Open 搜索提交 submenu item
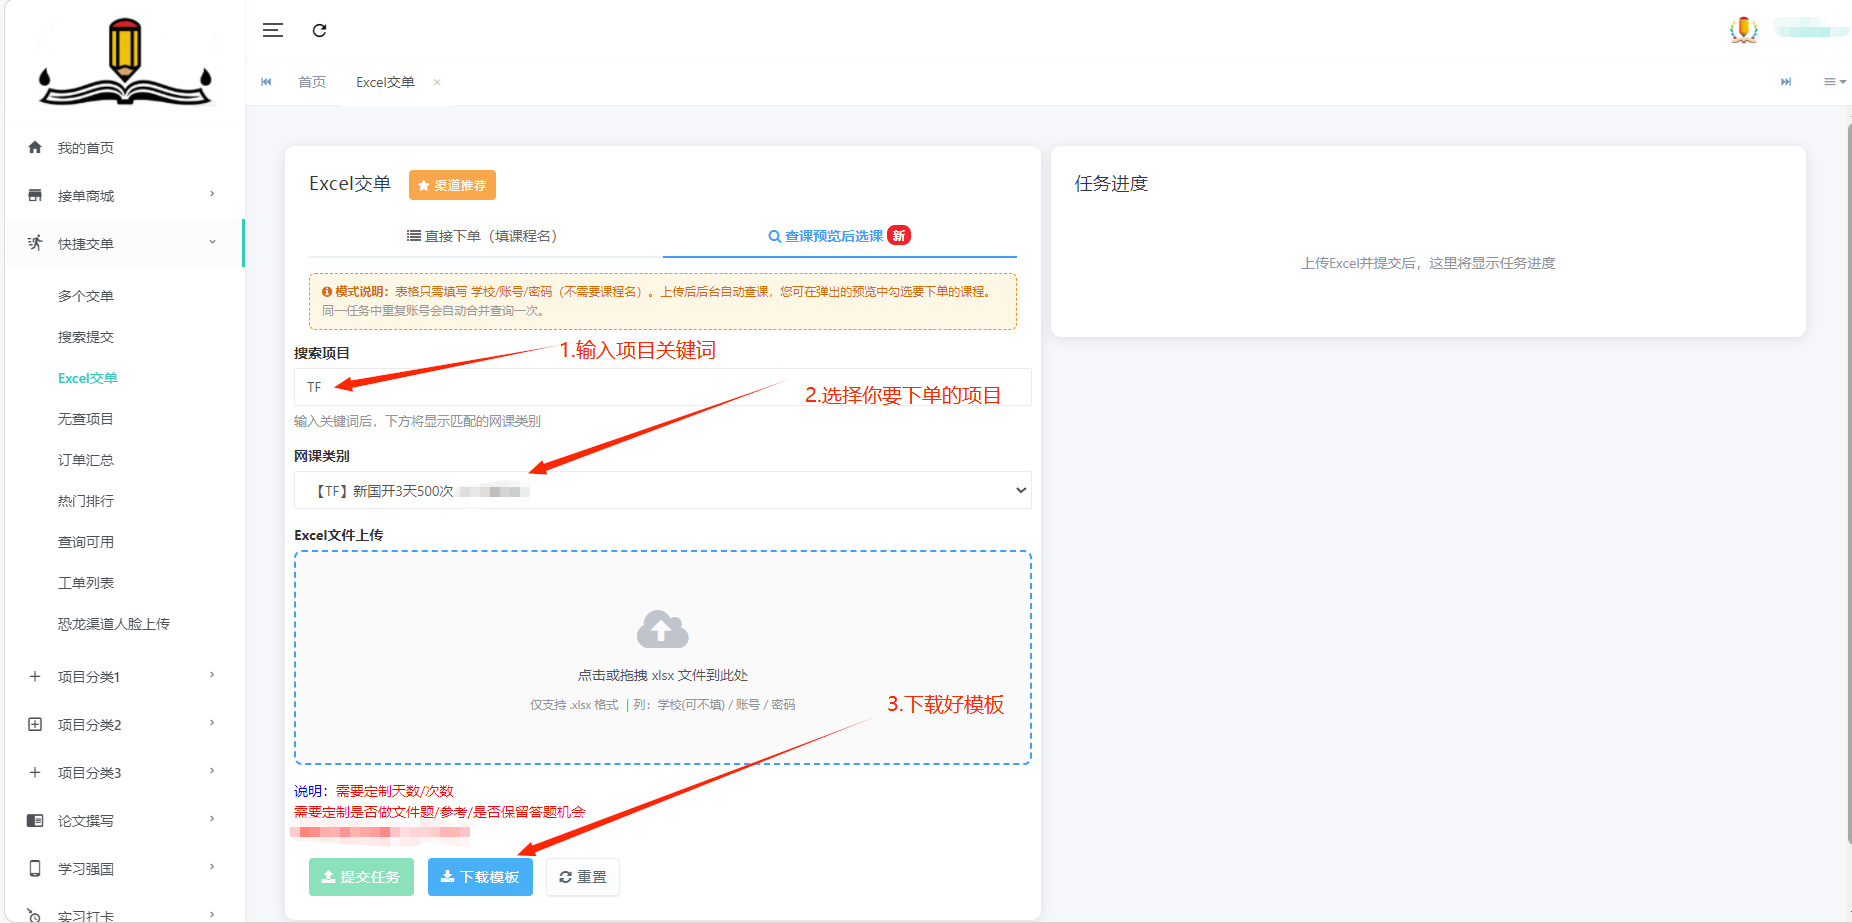 [x=86, y=337]
